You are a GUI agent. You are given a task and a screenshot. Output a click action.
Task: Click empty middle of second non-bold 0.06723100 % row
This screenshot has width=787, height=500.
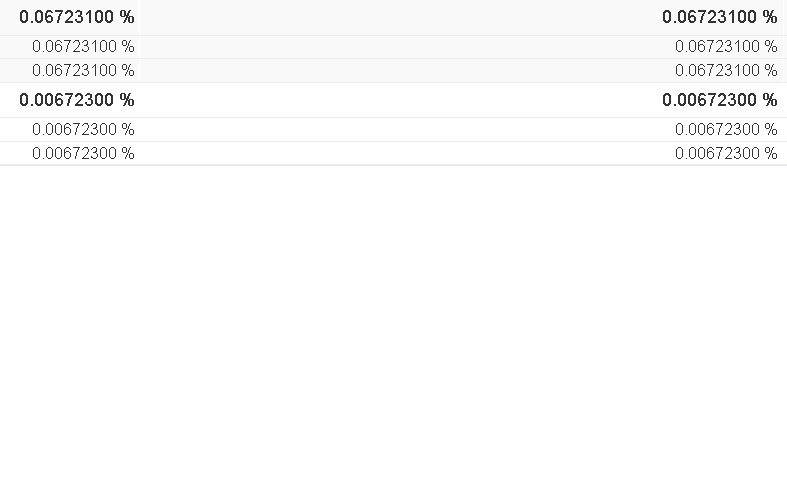click(397, 70)
